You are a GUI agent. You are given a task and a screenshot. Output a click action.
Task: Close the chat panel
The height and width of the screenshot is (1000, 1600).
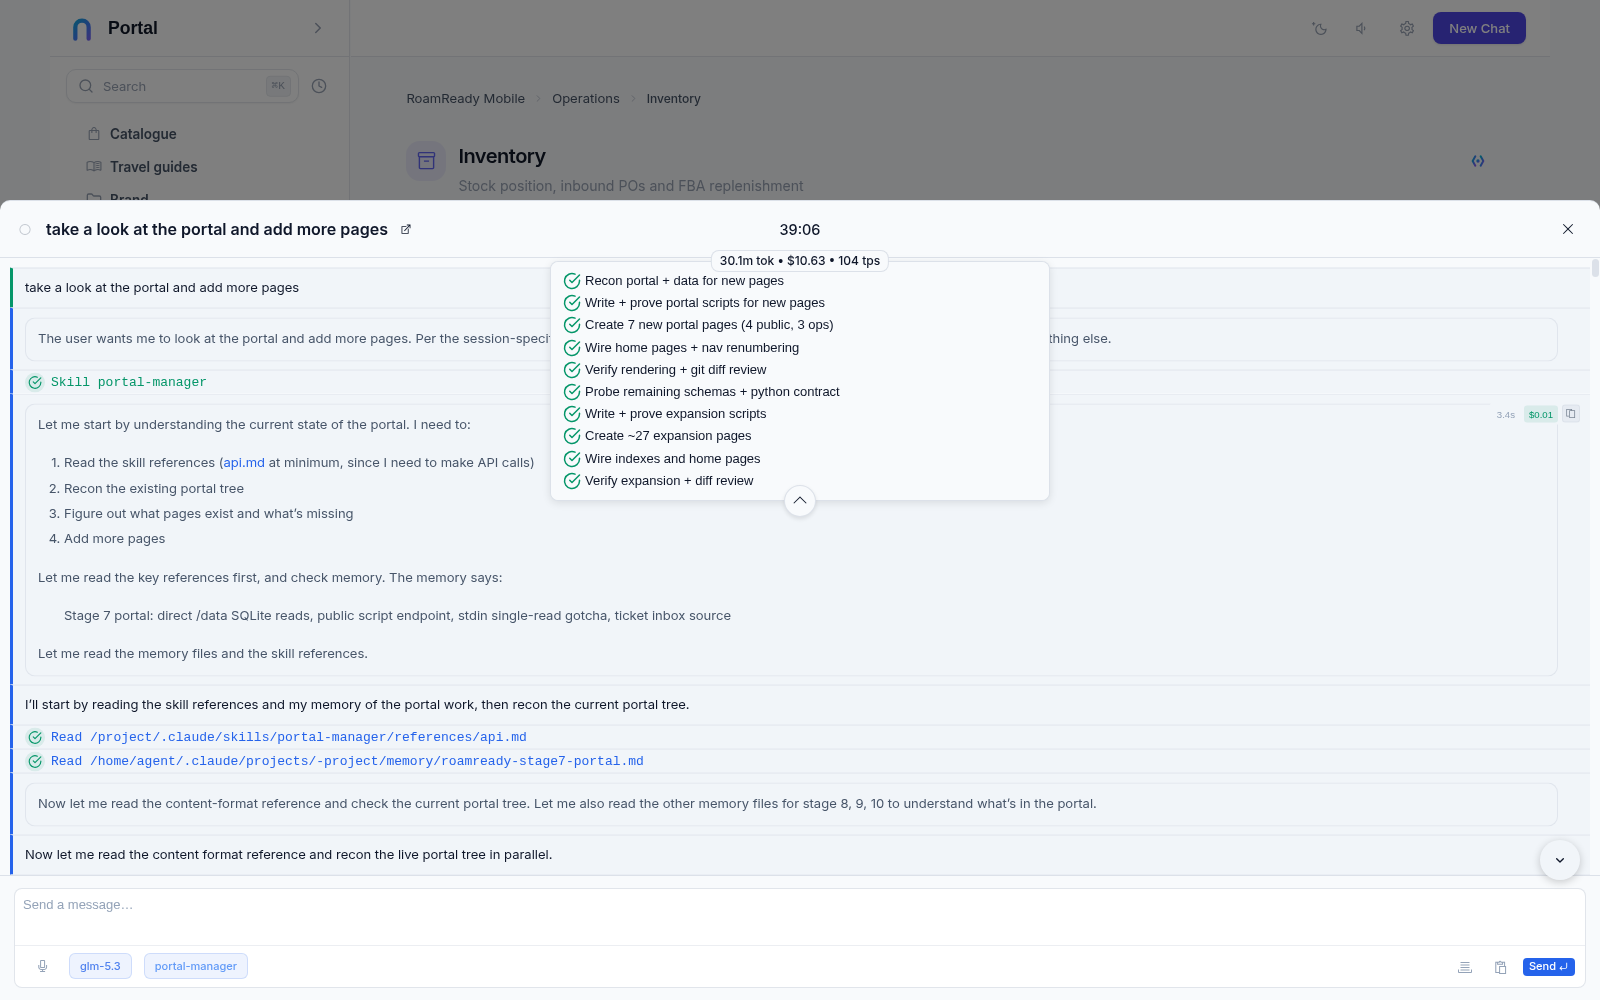point(1568,229)
